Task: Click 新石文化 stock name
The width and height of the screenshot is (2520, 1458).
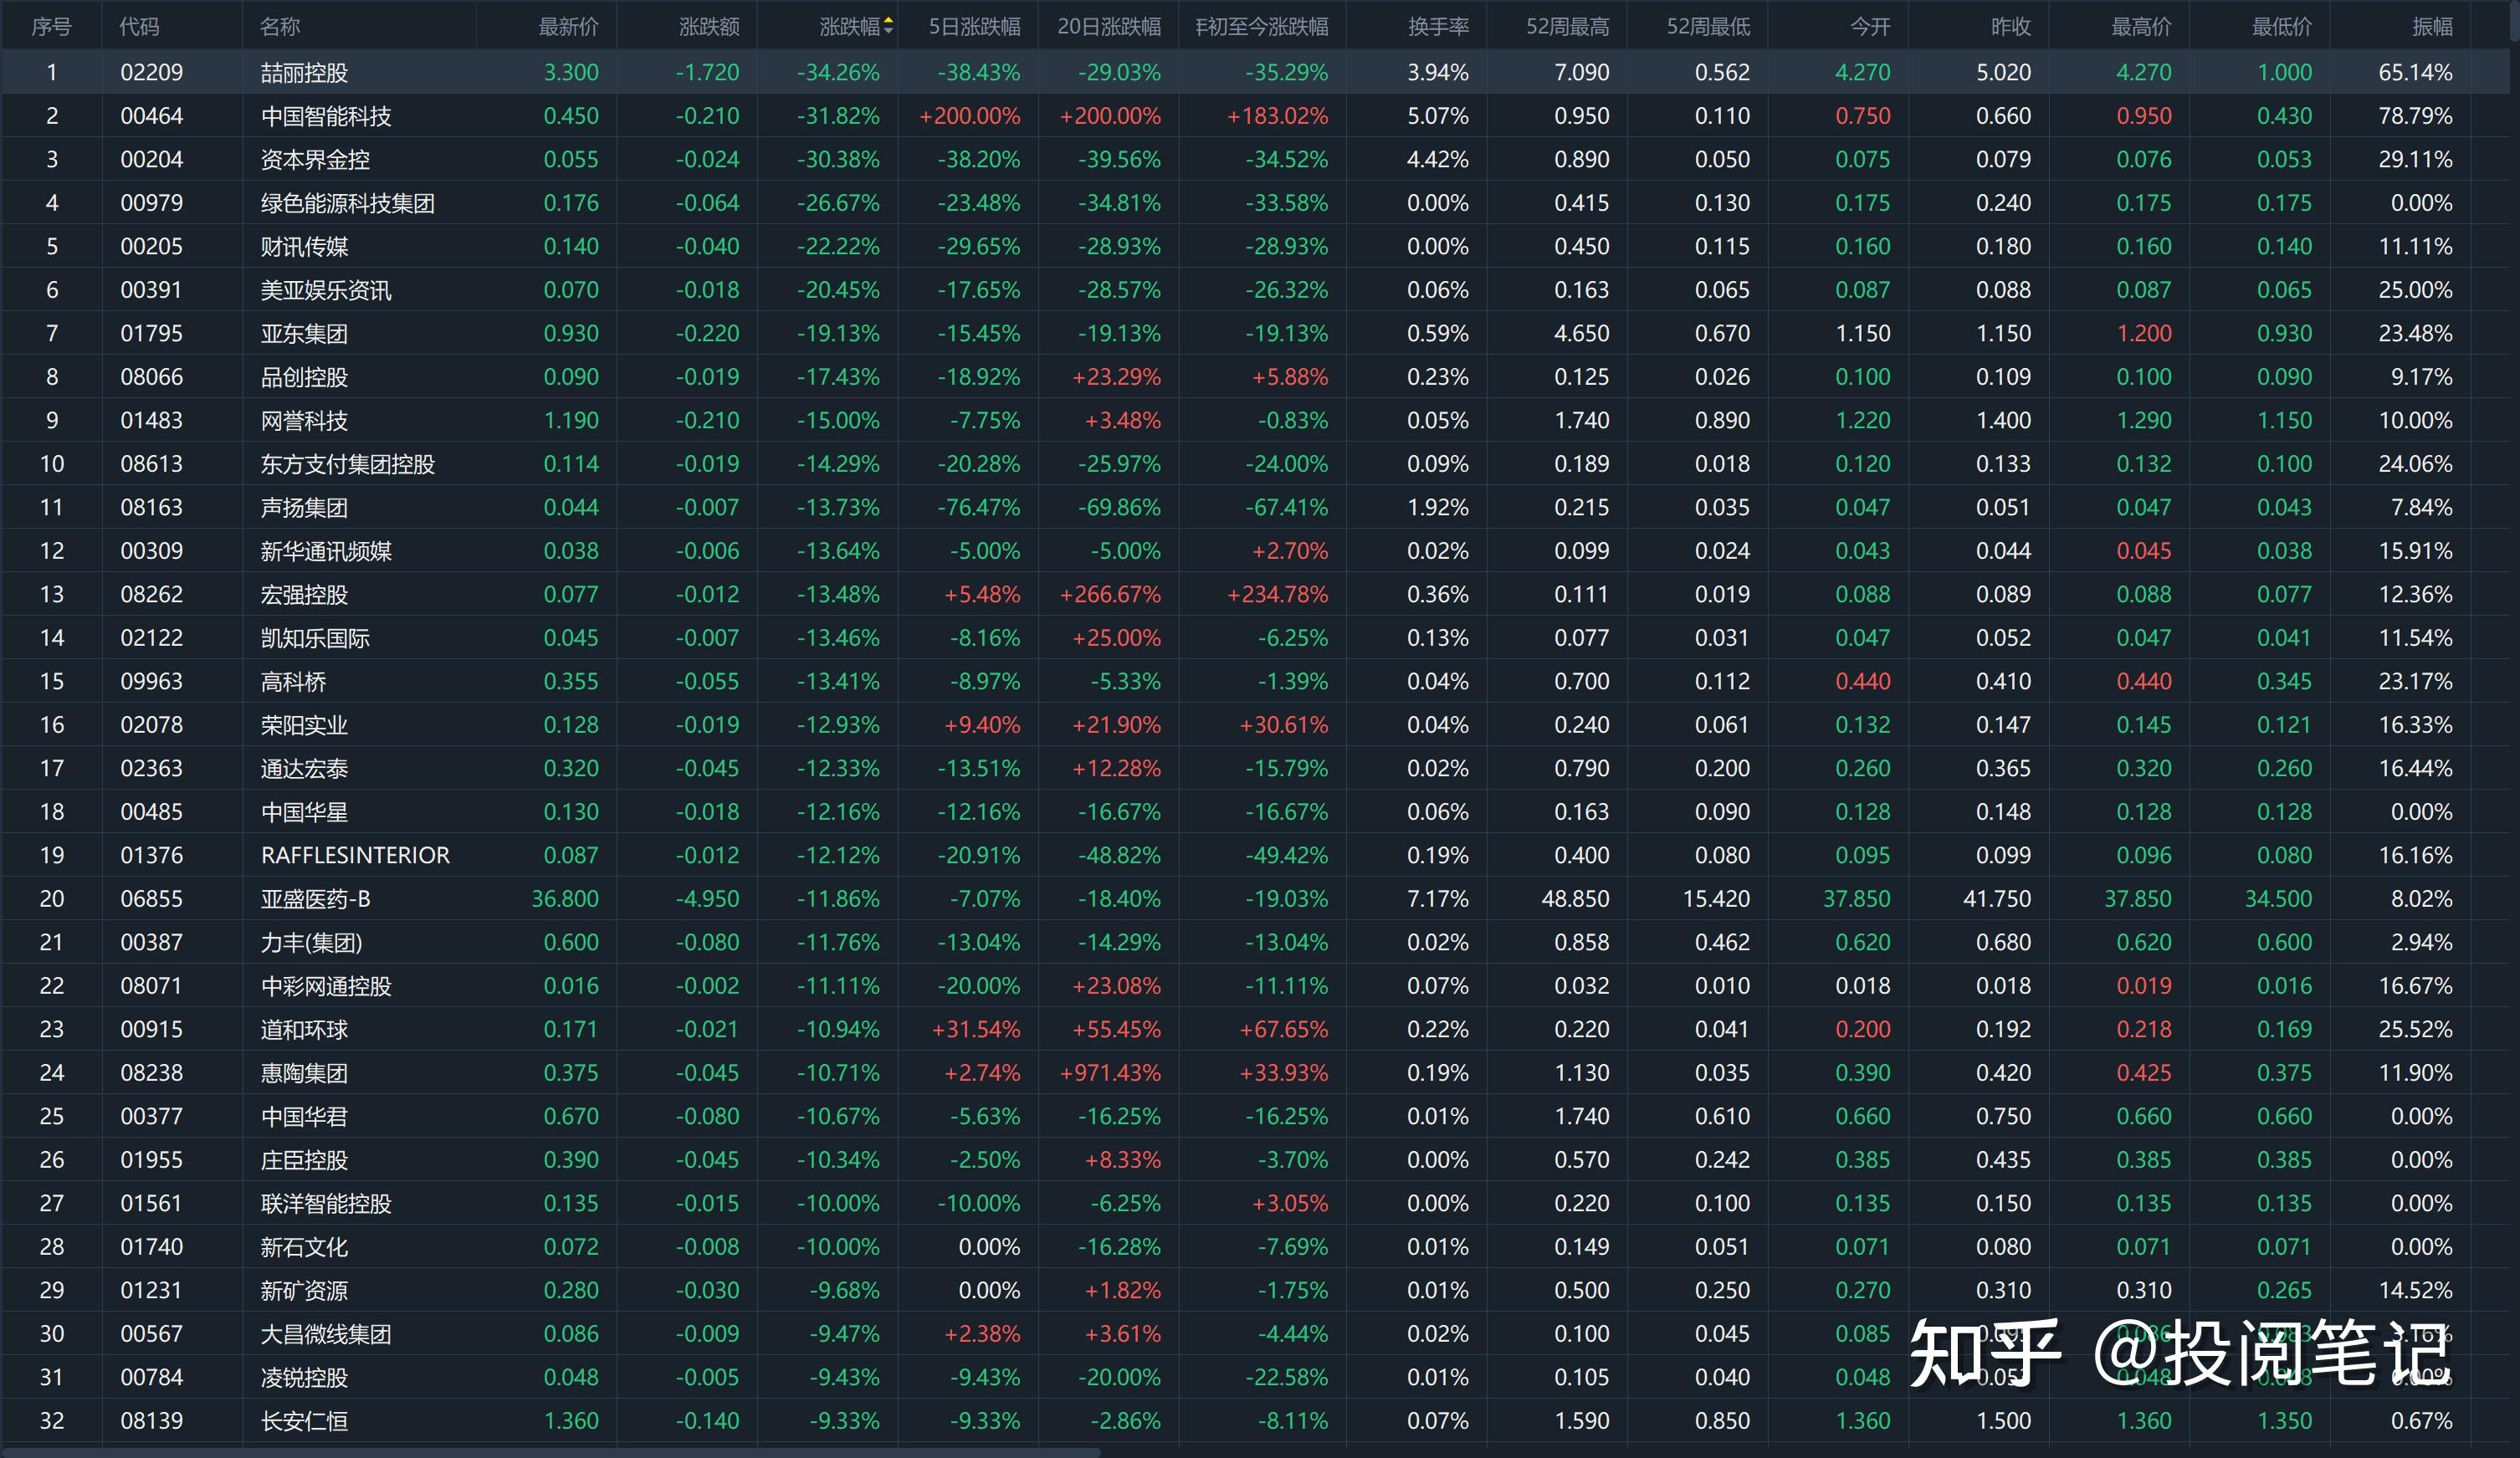Action: tap(304, 1247)
